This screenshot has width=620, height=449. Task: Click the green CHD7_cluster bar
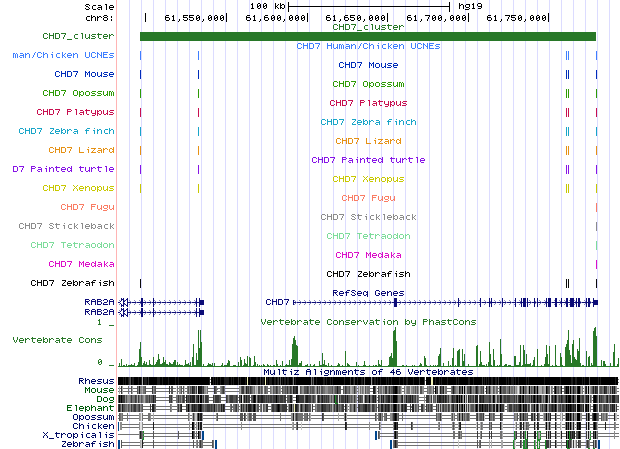tap(368, 37)
